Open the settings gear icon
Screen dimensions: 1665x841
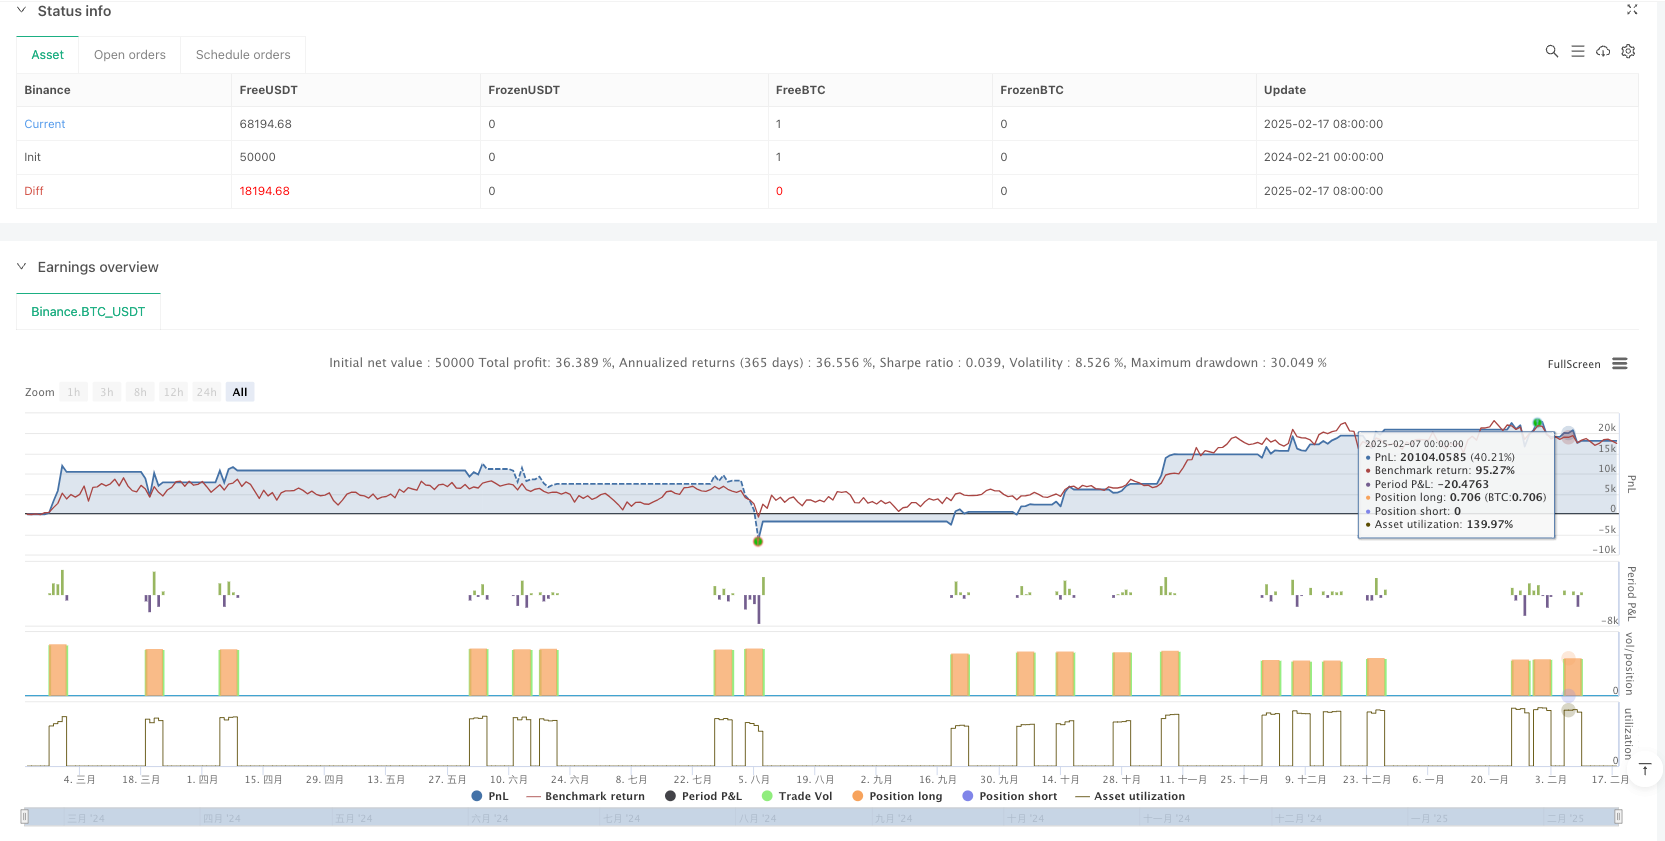point(1628,51)
